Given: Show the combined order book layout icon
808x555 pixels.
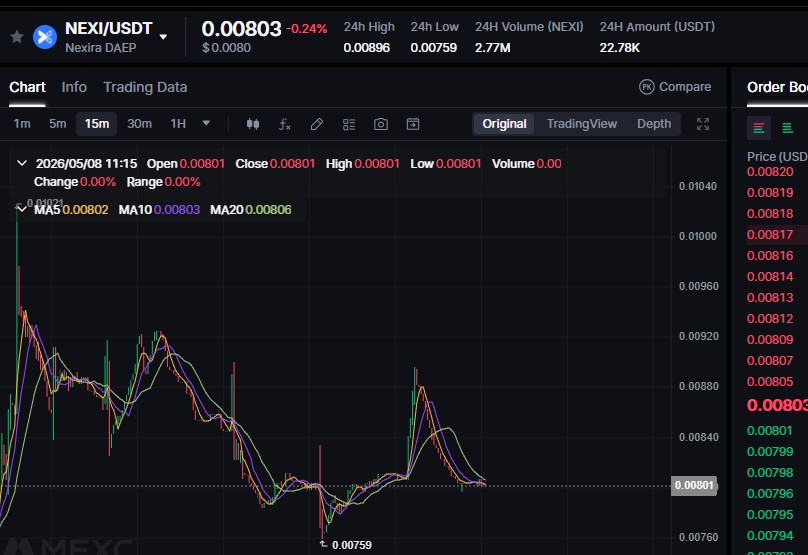Looking at the screenshot, I should [759, 128].
